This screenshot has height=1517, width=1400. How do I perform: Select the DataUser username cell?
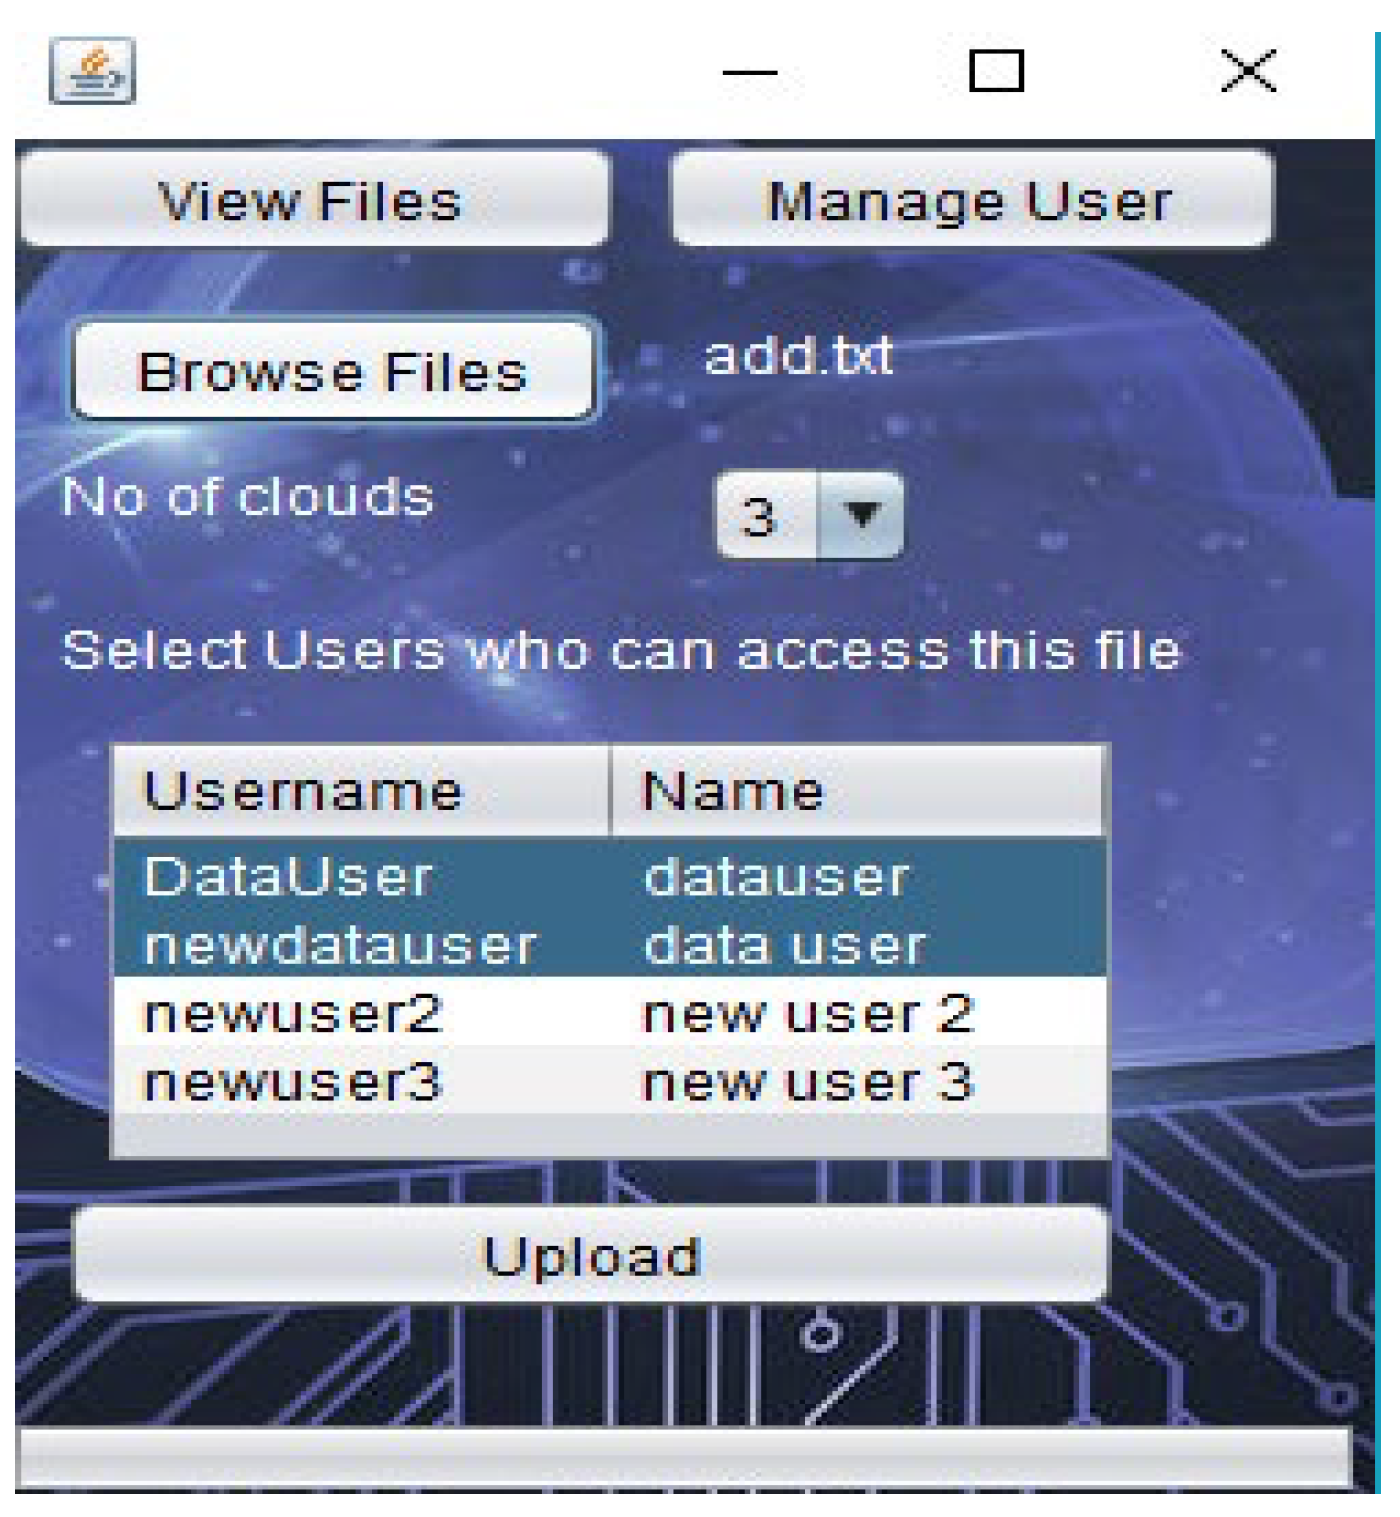[289, 877]
